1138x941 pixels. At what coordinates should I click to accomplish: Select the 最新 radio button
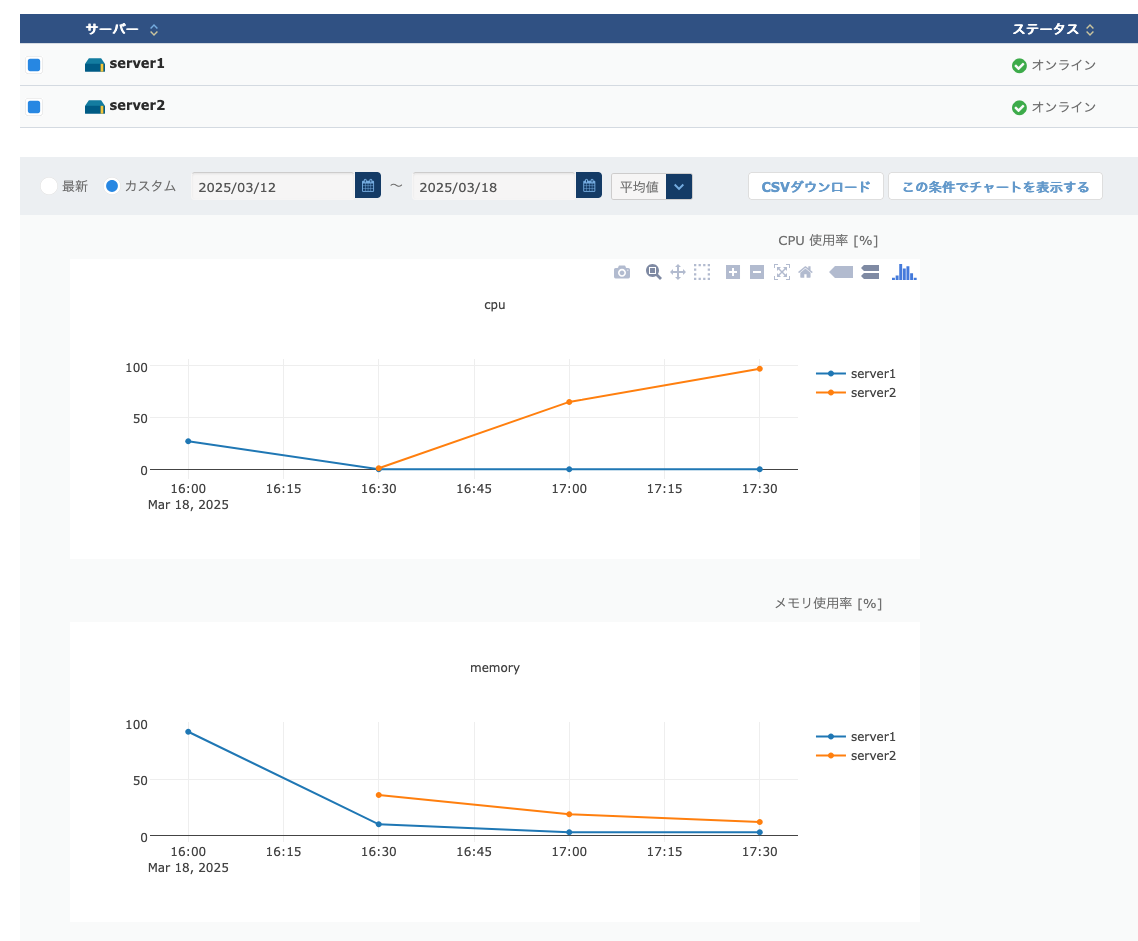pyautogui.click(x=49, y=186)
